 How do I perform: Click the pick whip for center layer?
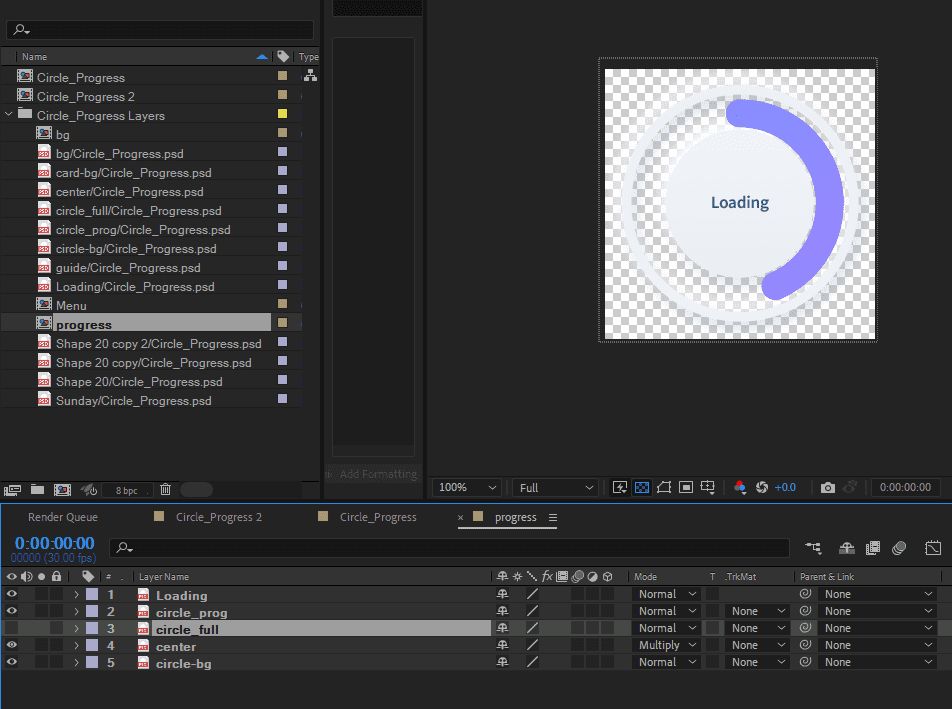point(806,645)
